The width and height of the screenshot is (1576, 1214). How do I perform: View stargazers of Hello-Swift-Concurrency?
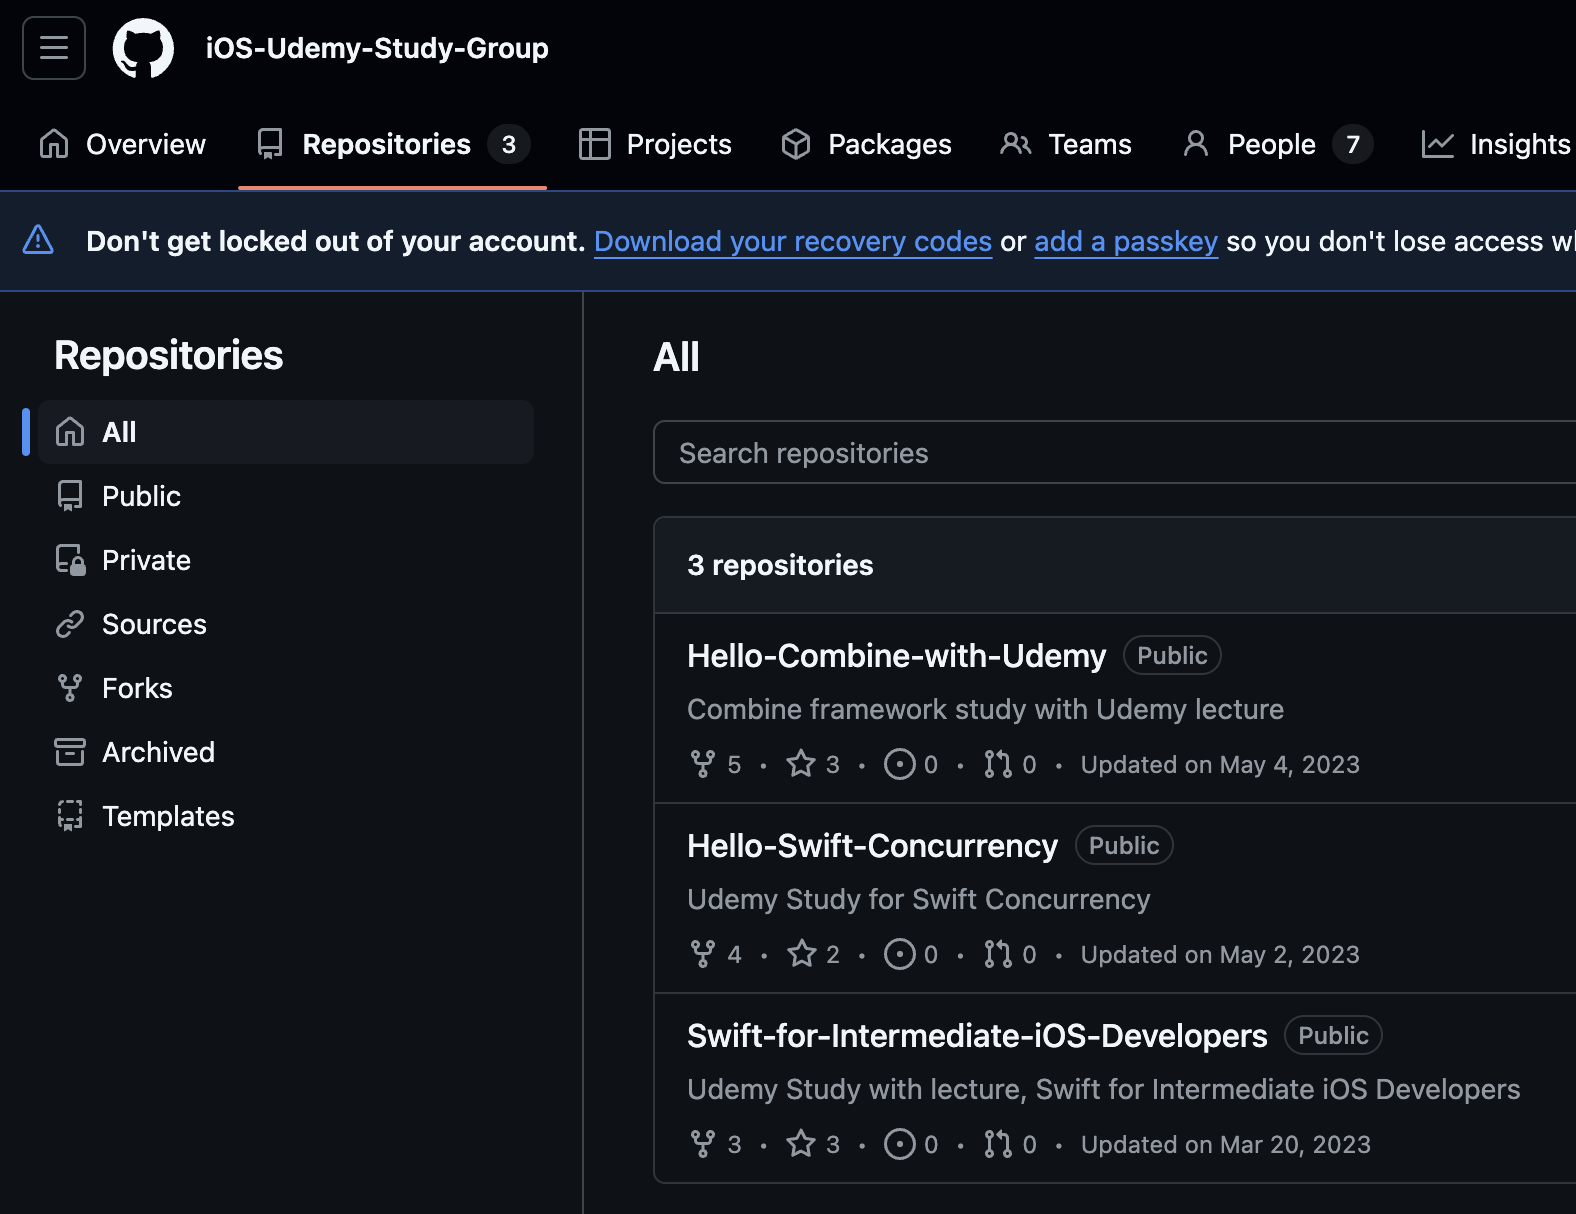click(813, 954)
